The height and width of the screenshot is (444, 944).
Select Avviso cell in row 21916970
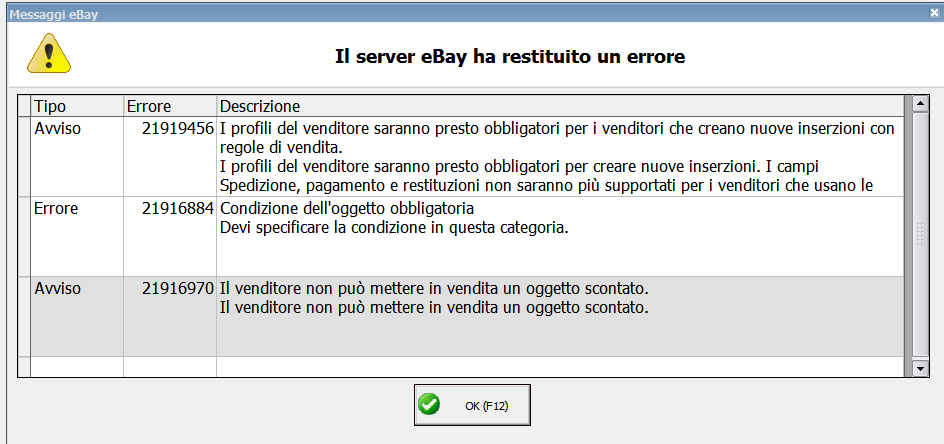tap(77, 316)
